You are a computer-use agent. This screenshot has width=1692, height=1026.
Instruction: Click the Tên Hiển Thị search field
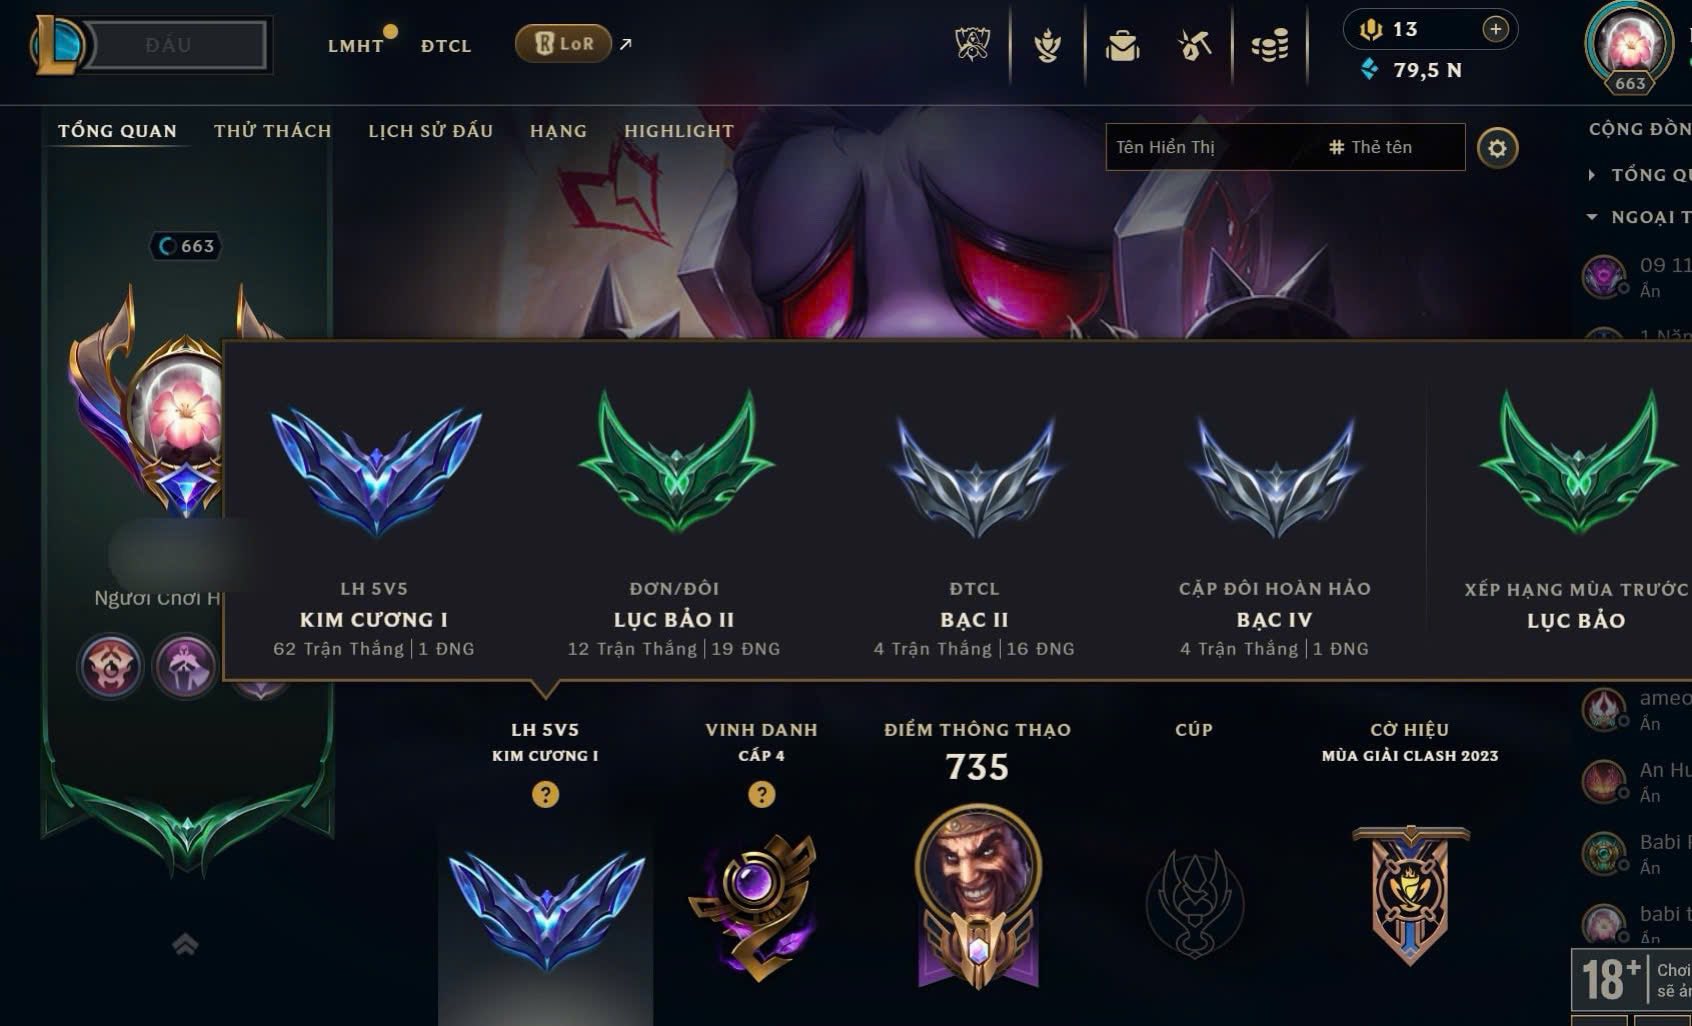point(1210,147)
